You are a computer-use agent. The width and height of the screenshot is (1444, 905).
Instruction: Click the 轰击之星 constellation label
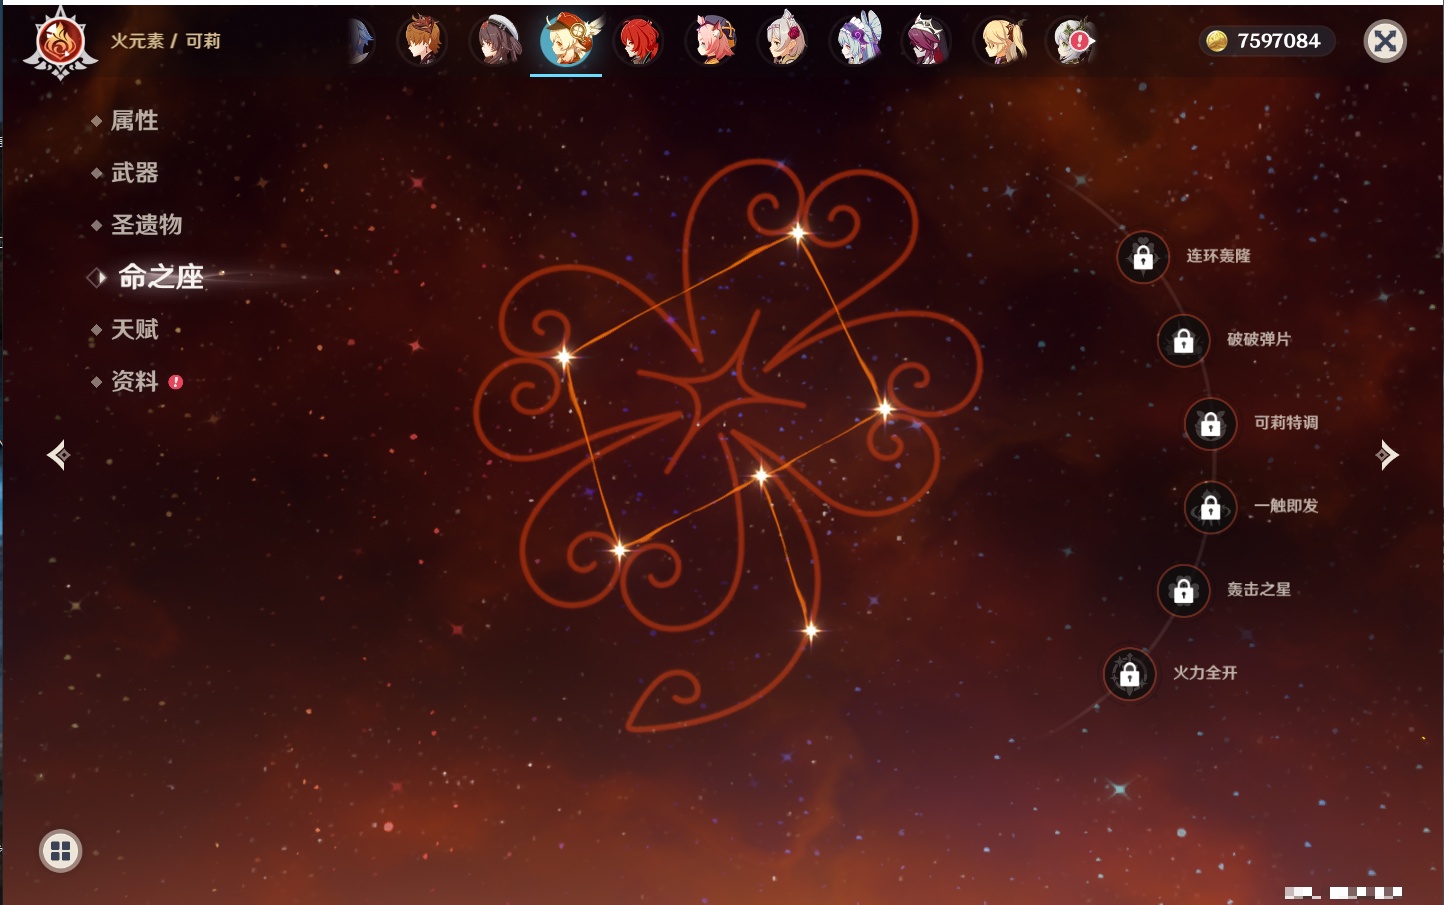[x=1259, y=590]
